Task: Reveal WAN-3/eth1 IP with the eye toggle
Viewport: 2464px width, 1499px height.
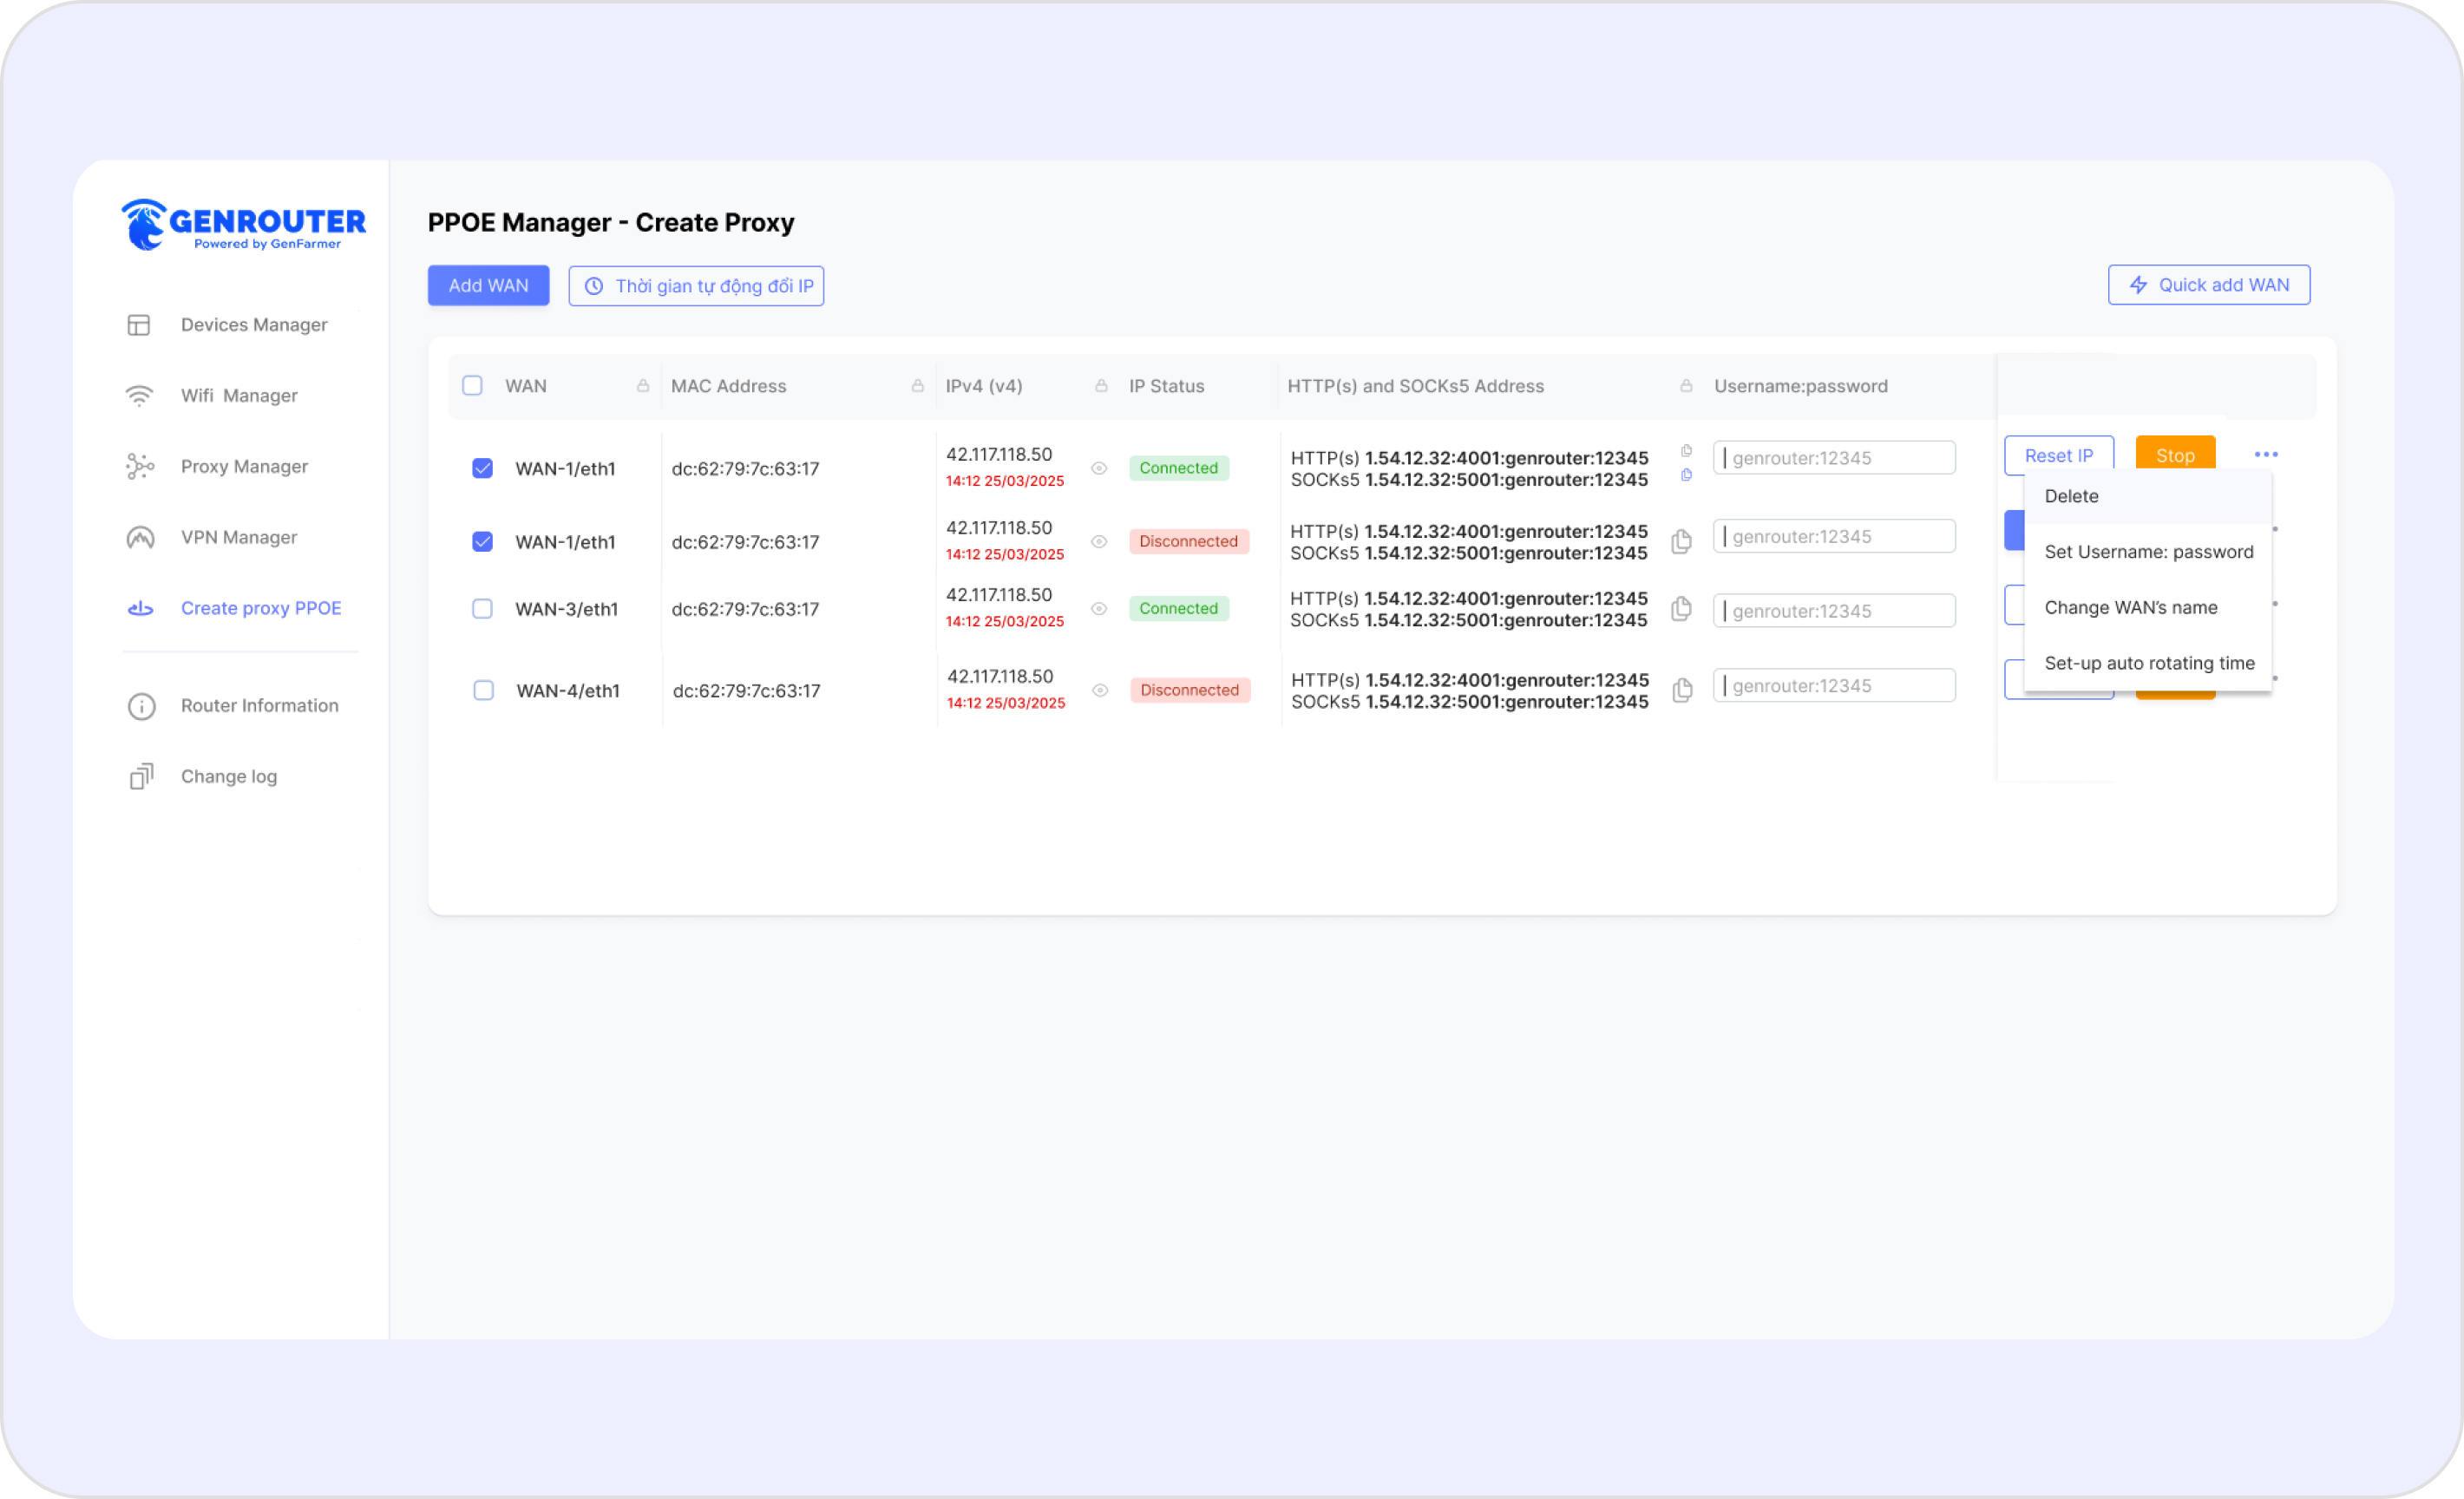Action: tap(1099, 608)
